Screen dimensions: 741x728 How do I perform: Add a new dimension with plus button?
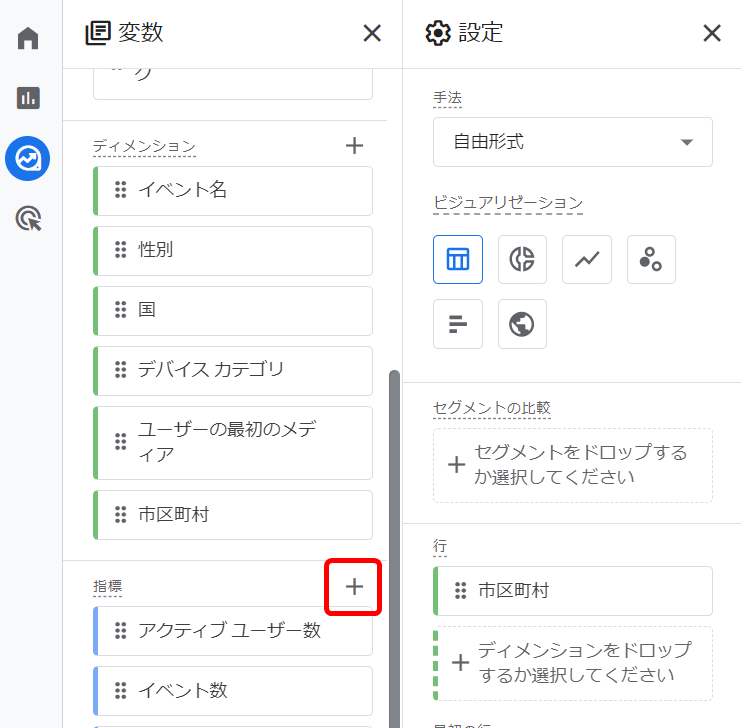(x=354, y=146)
